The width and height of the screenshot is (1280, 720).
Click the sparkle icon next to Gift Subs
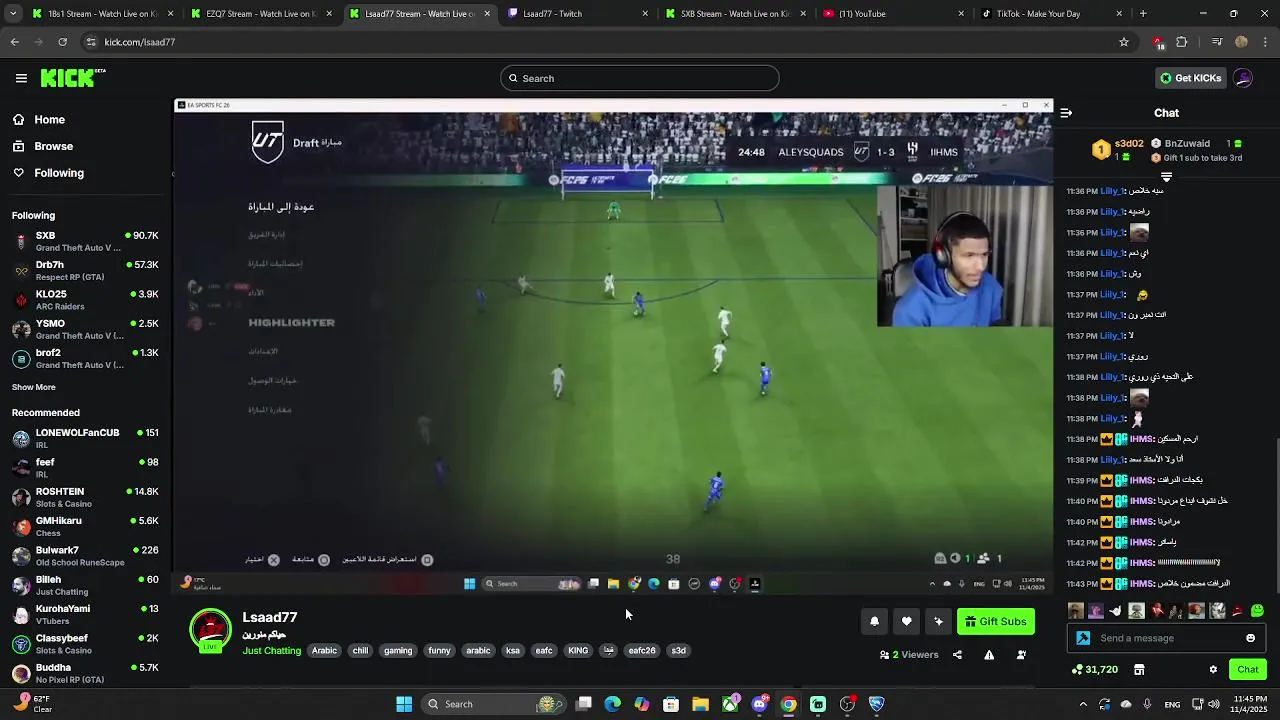point(938,621)
